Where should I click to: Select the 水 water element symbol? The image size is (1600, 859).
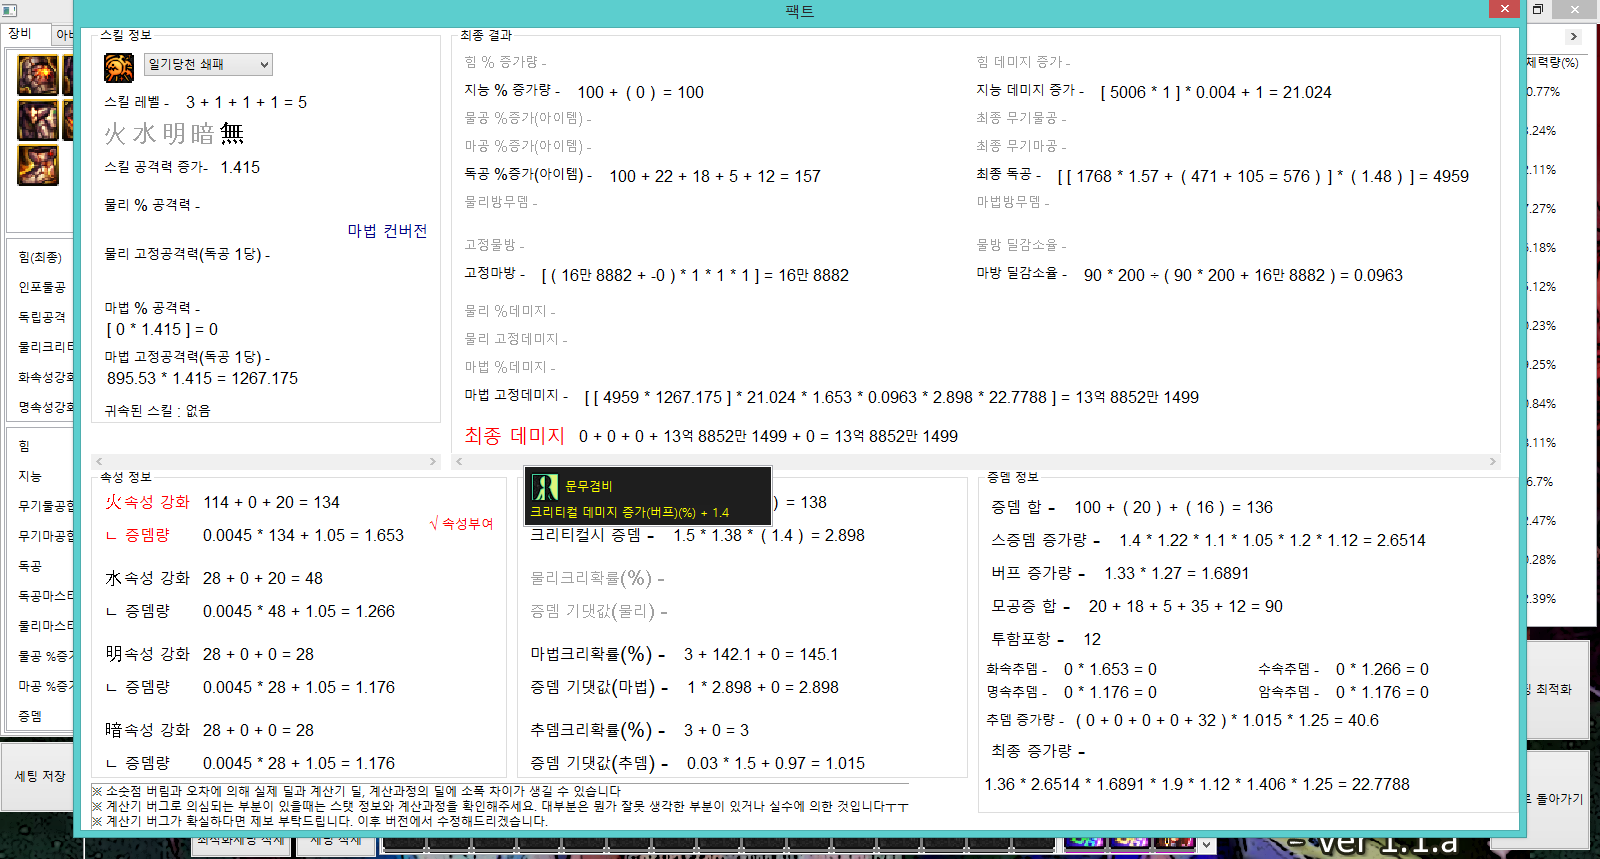(144, 134)
